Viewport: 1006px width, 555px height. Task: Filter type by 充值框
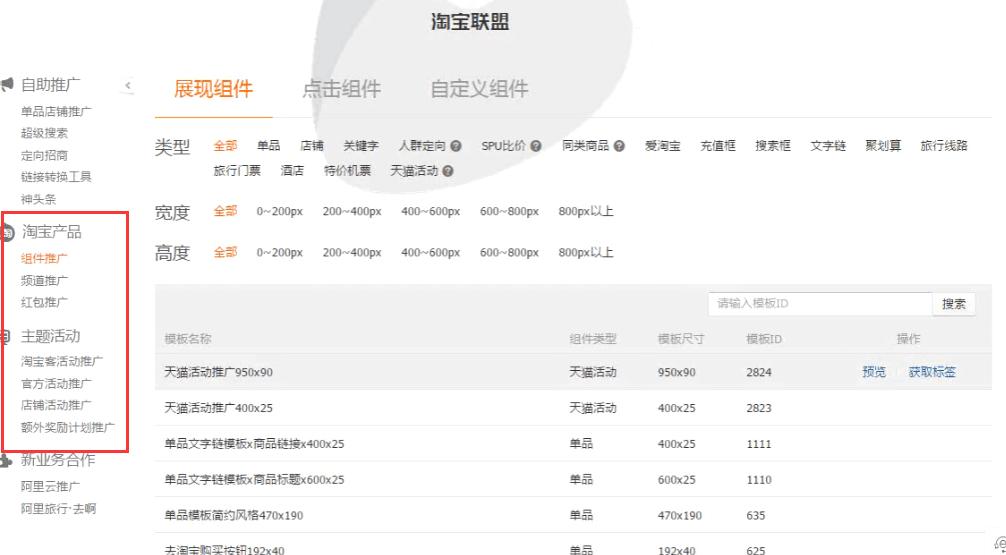[x=718, y=146]
